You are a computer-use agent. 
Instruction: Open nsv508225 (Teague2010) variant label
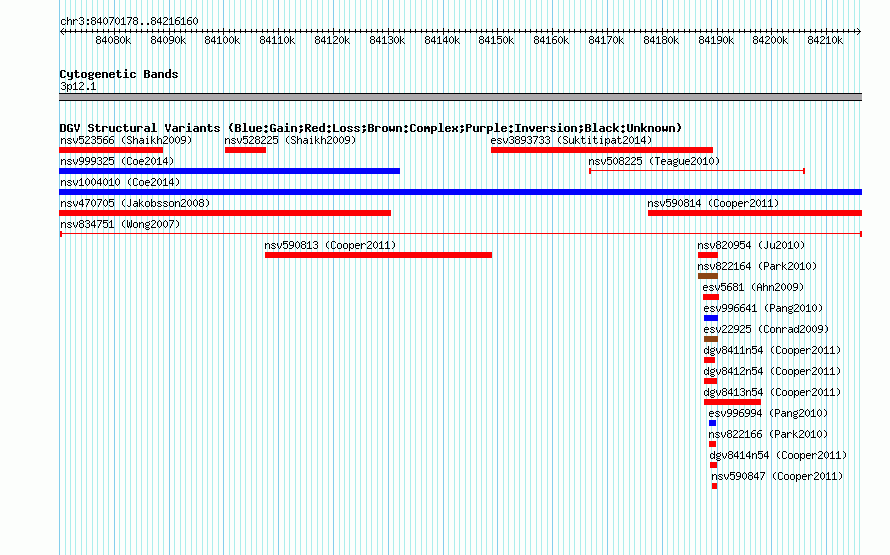coord(654,161)
